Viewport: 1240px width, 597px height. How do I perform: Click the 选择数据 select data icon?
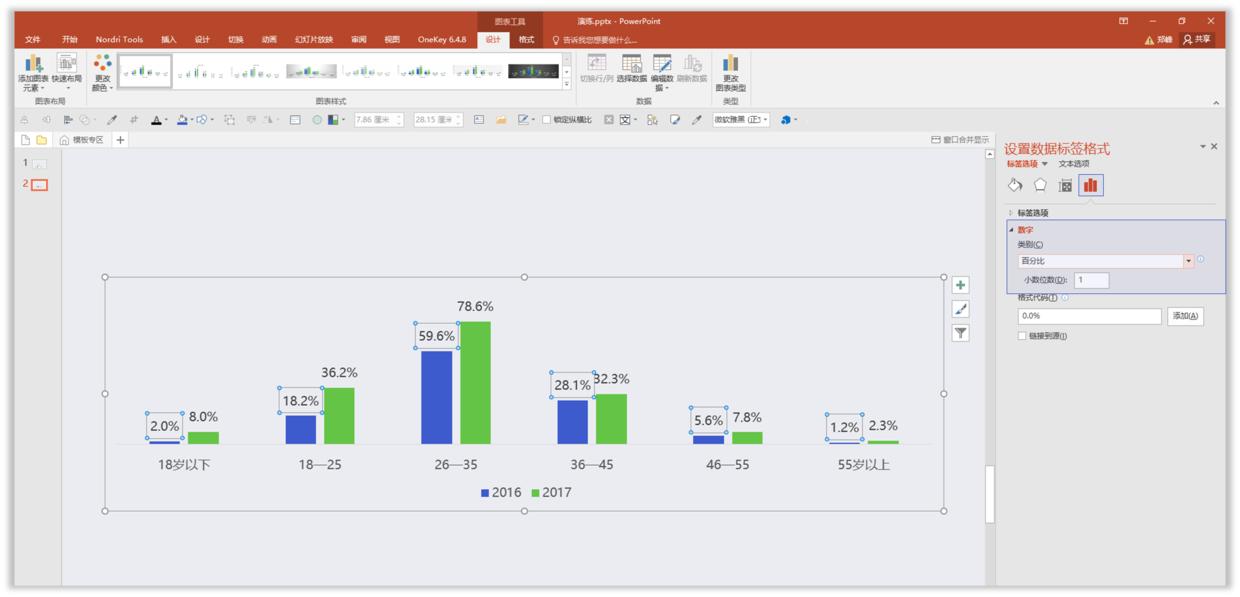tap(631, 66)
